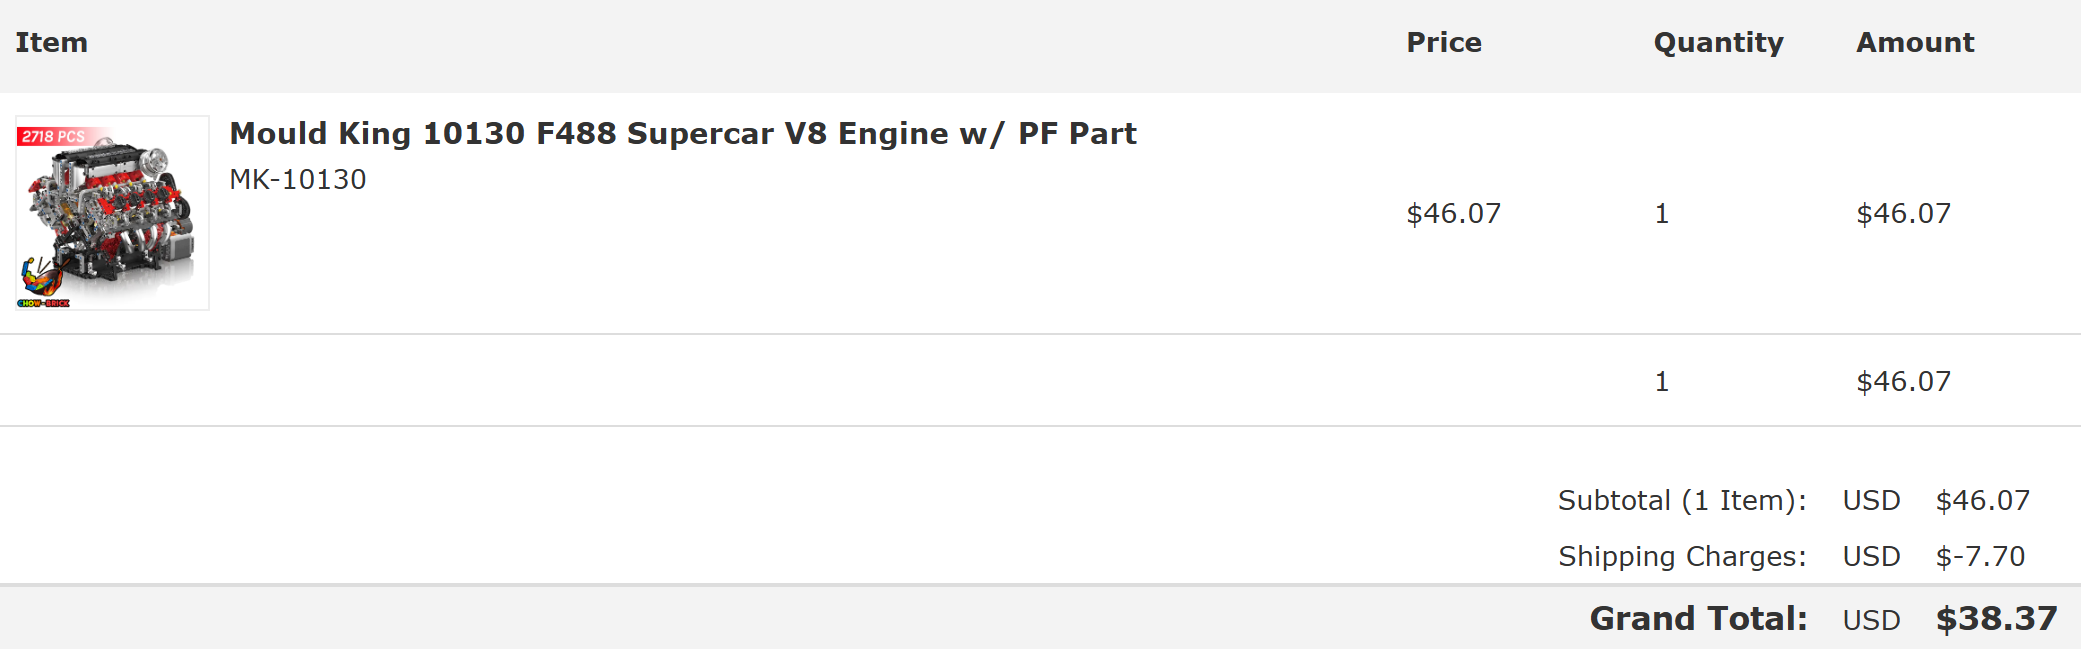The height and width of the screenshot is (668, 2083).
Task: Click the 2718 PCS badge on thumbnail
Action: tap(55, 137)
